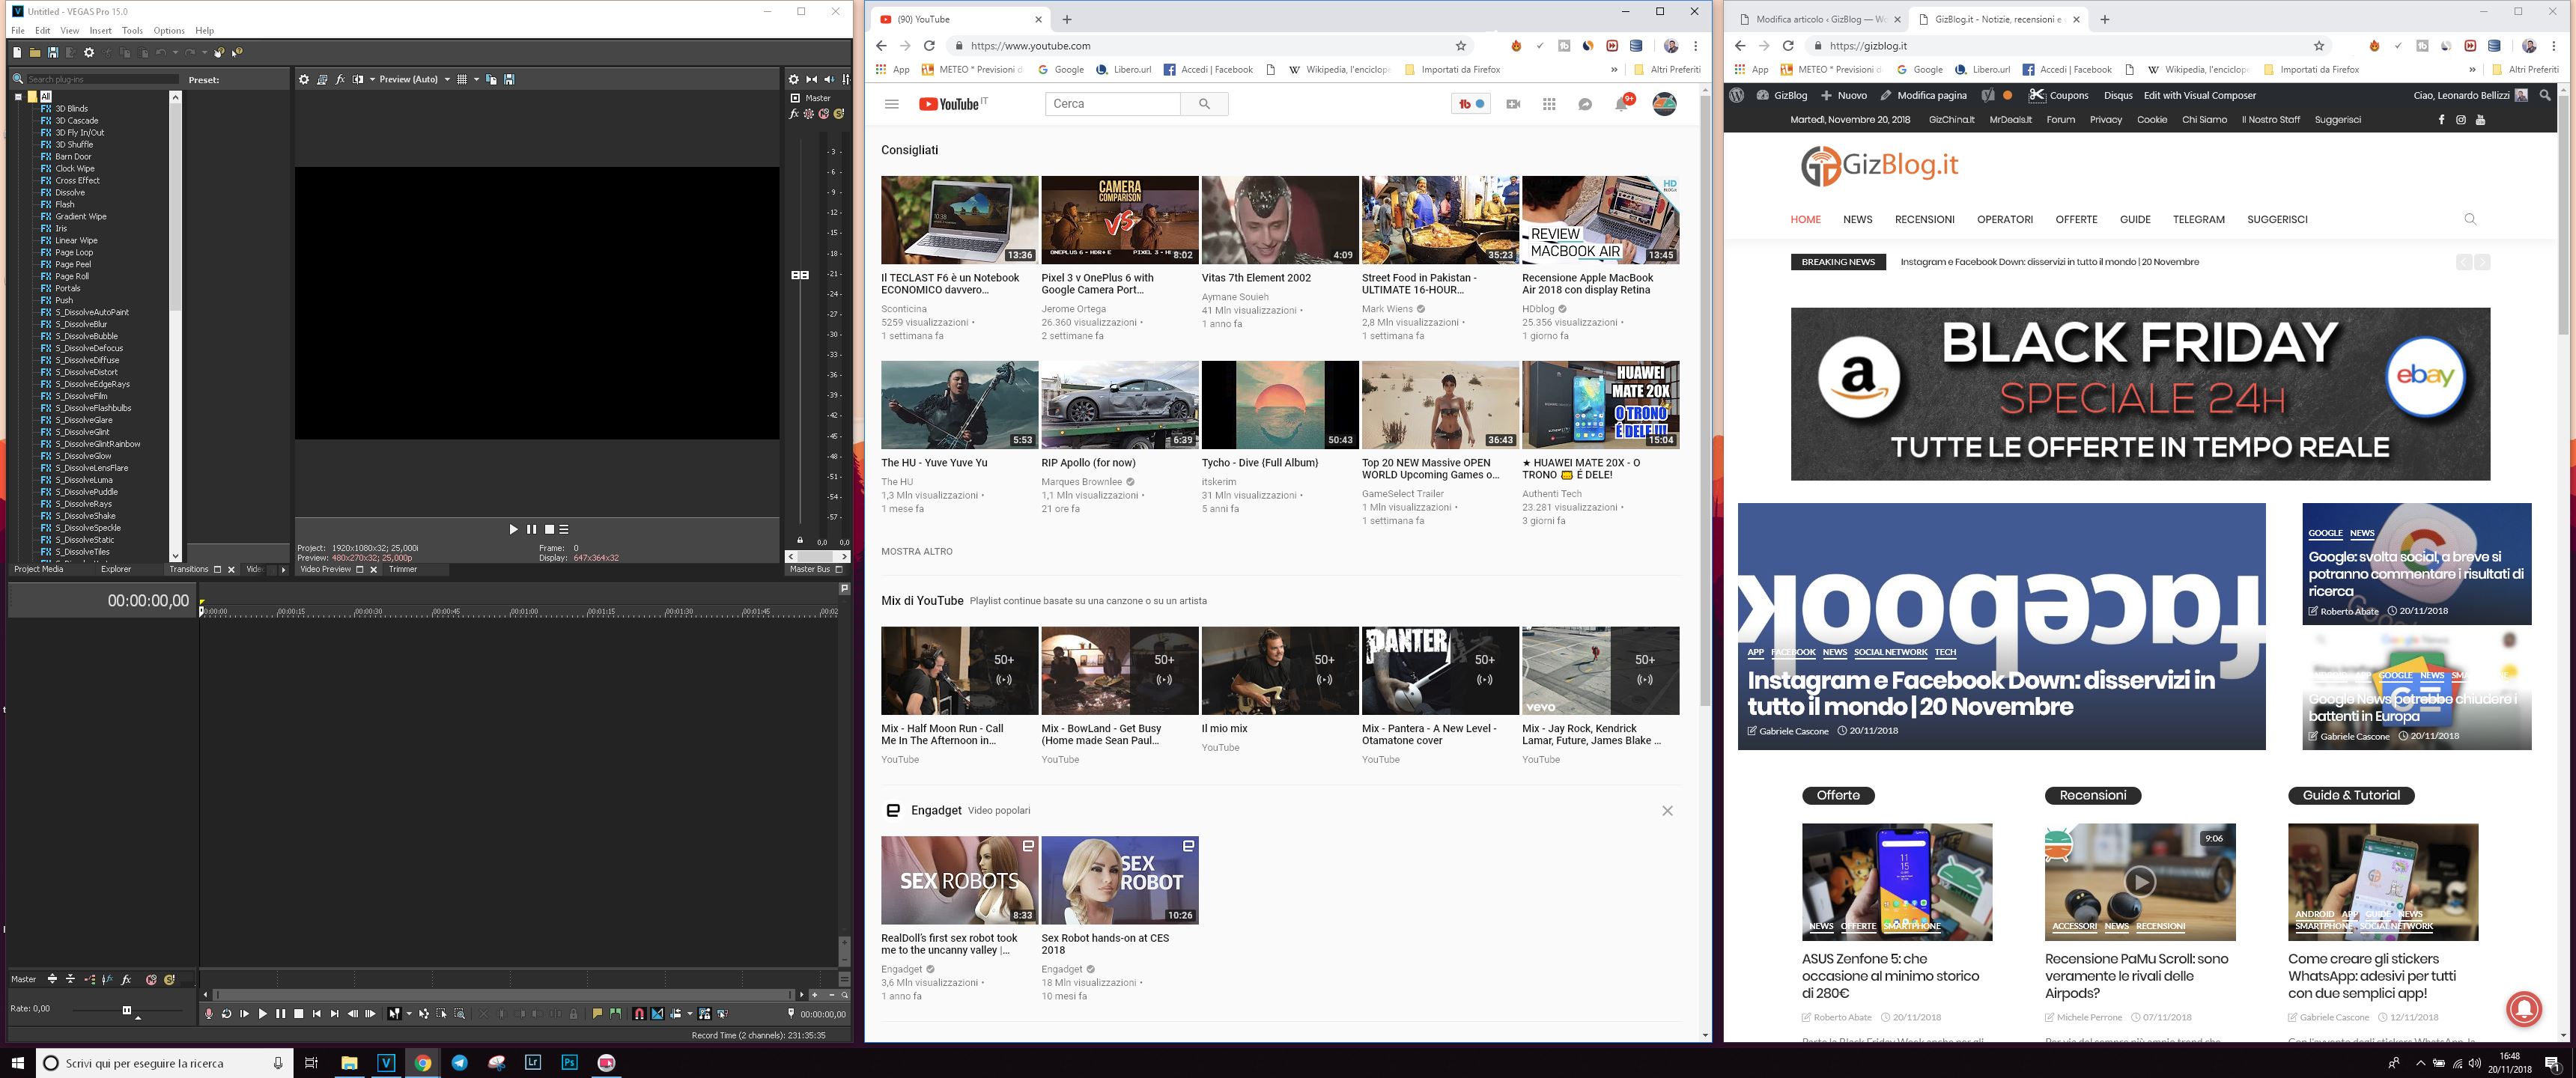Click New project icon in VEGAS toolbar

click(17, 53)
